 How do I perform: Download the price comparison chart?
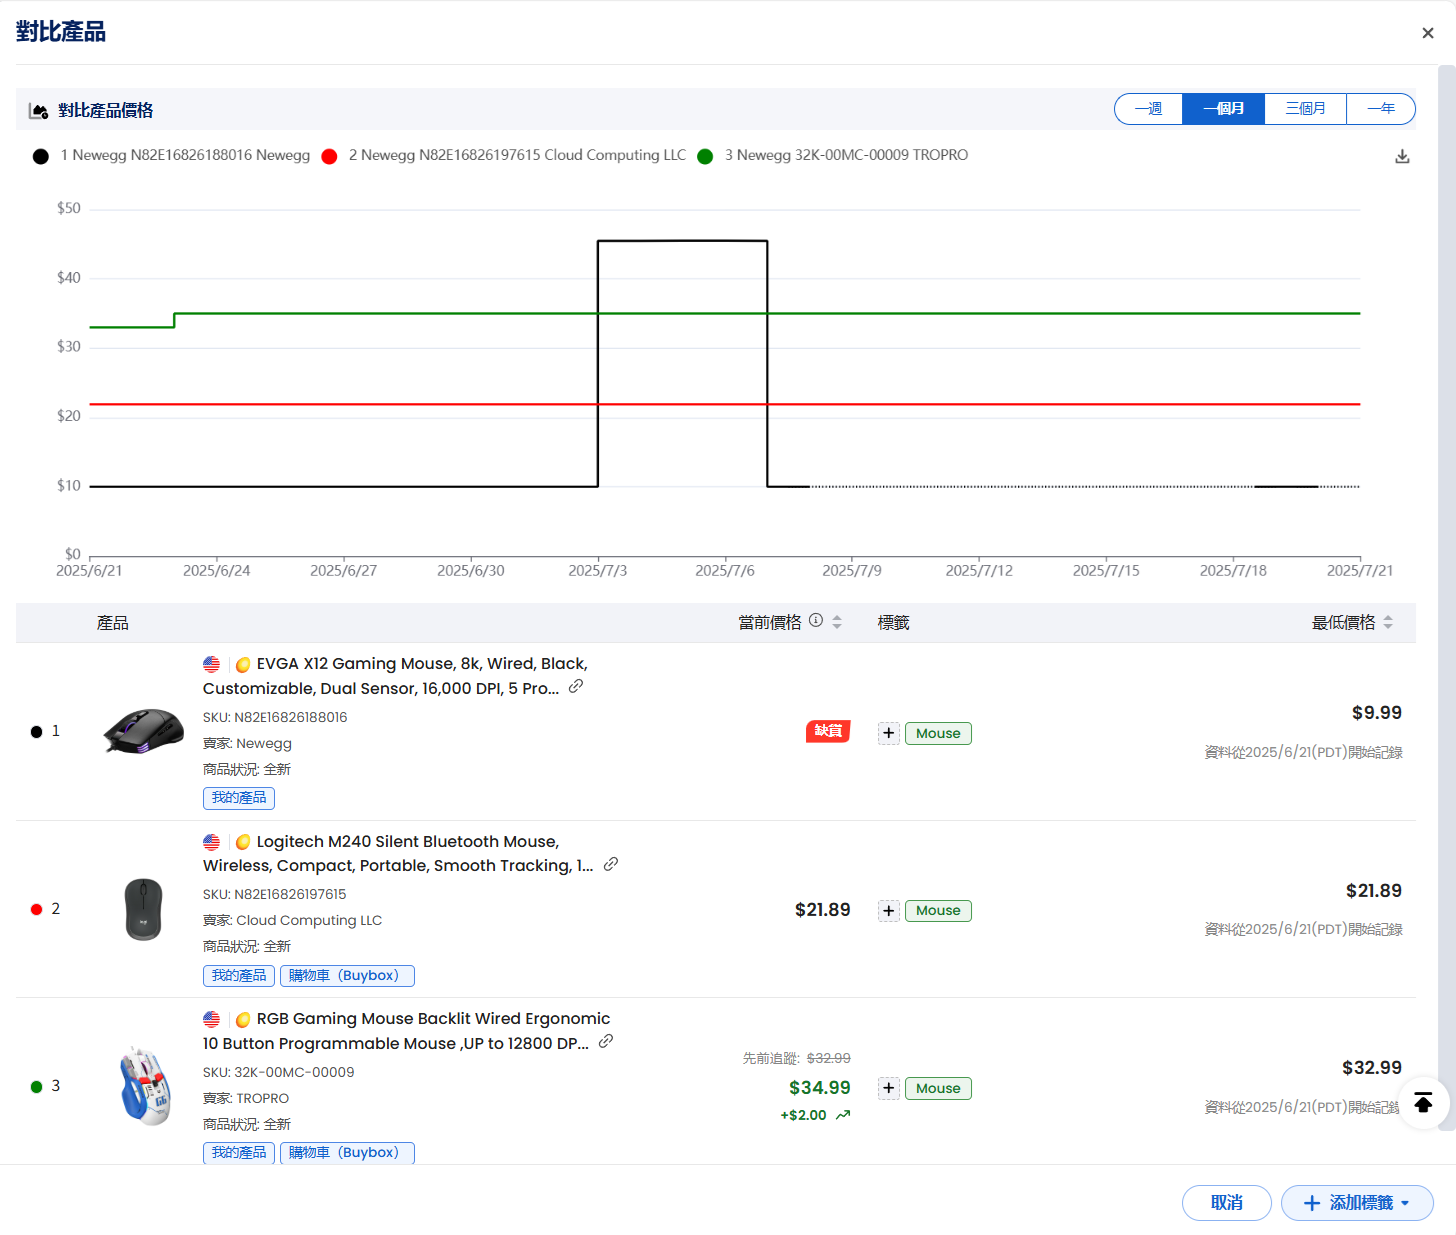tap(1402, 157)
